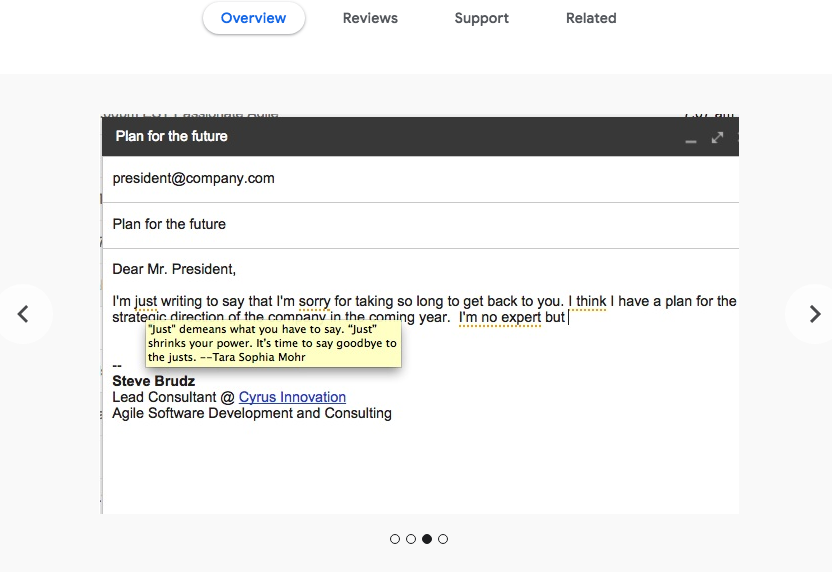This screenshot has height=572, width=832.
Task: Click the "Dear Mr. President," greeting line
Action: click(174, 269)
